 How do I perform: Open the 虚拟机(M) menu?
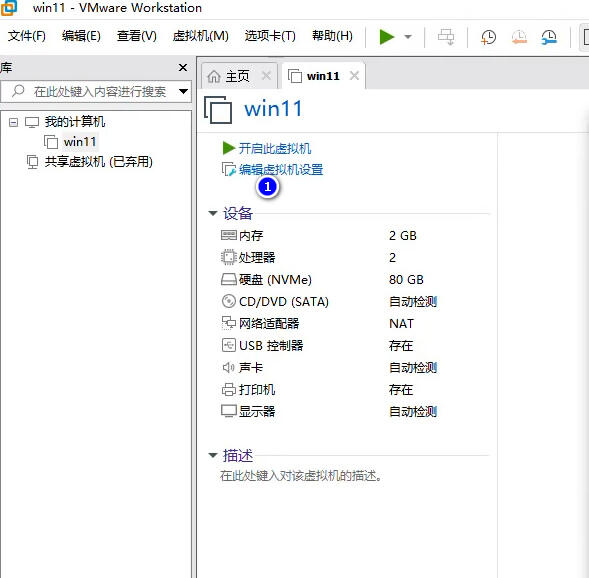[x=201, y=36]
